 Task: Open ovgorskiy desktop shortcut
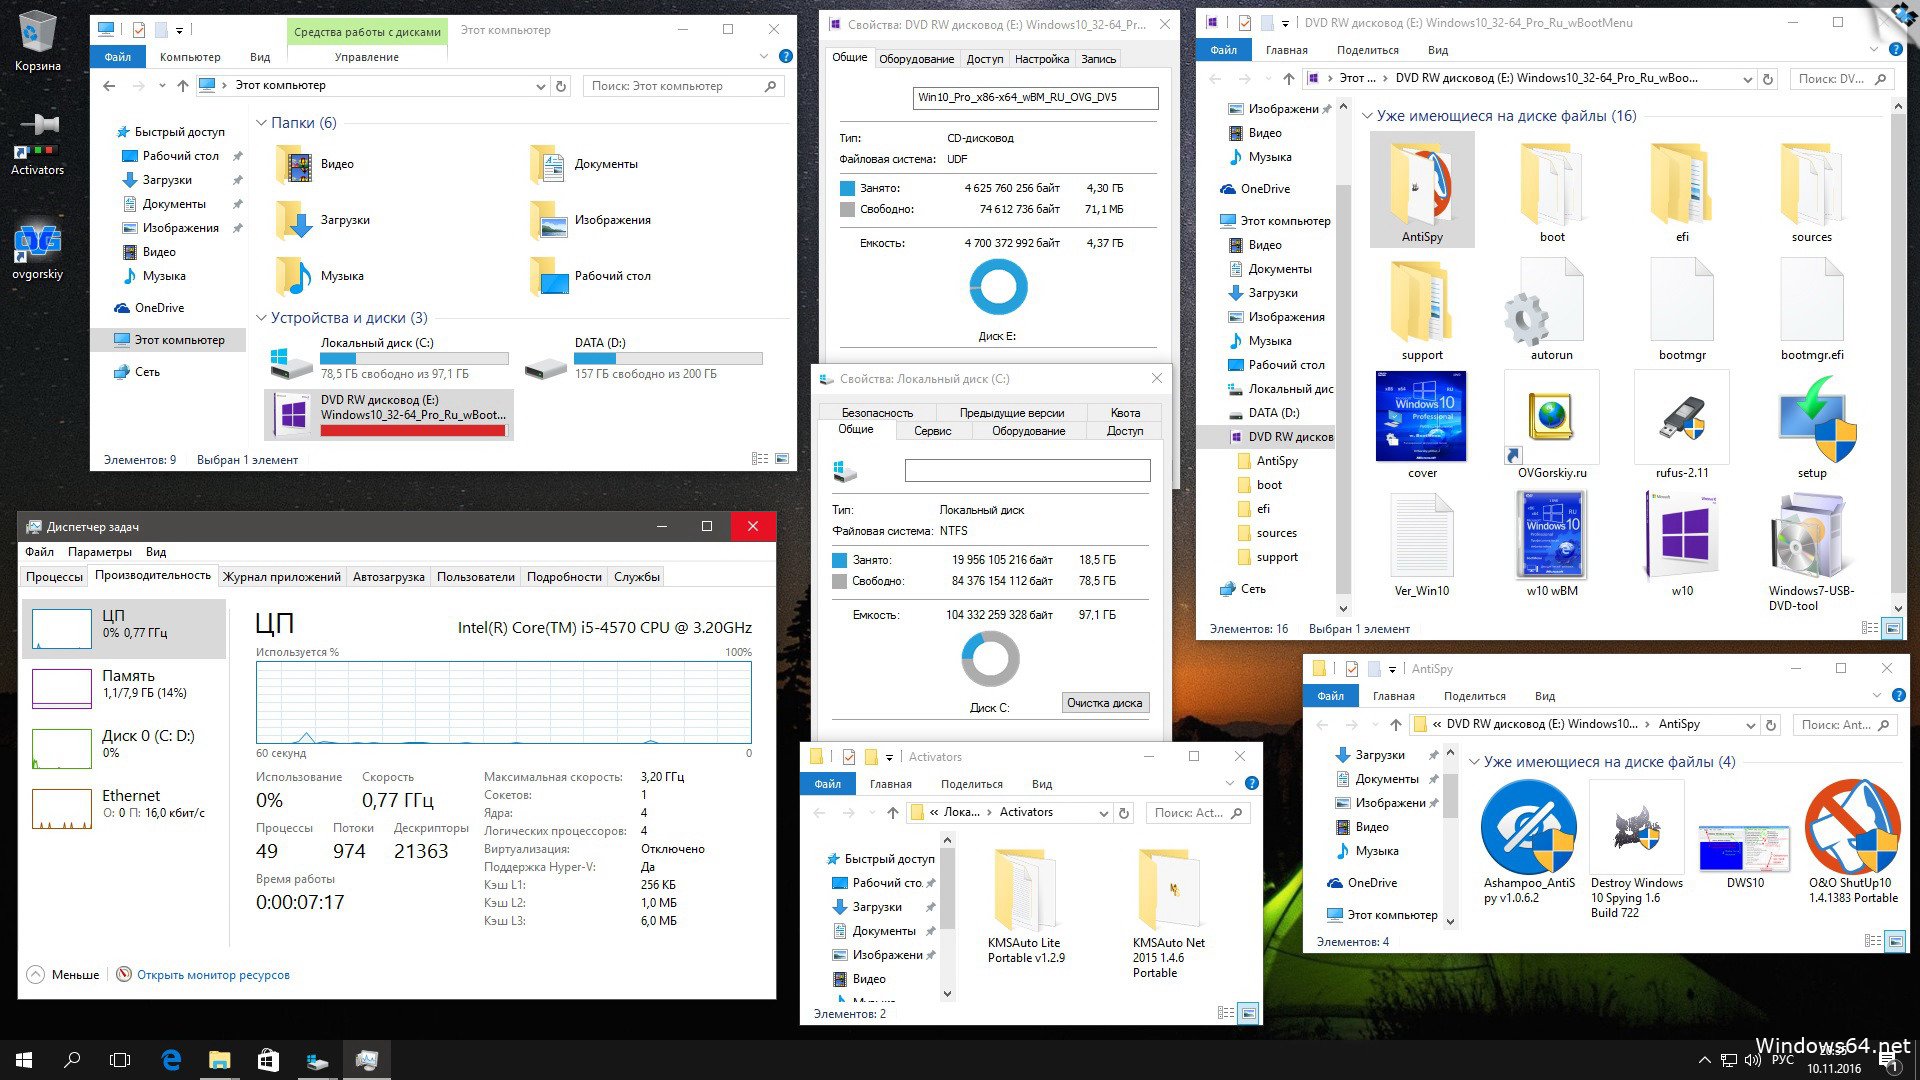point(37,250)
